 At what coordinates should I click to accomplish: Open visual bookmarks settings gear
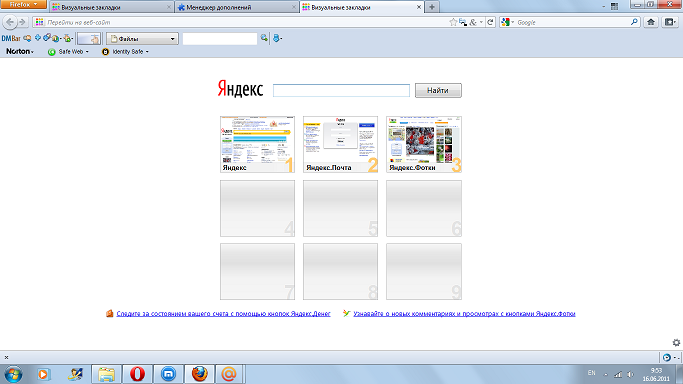click(x=676, y=343)
